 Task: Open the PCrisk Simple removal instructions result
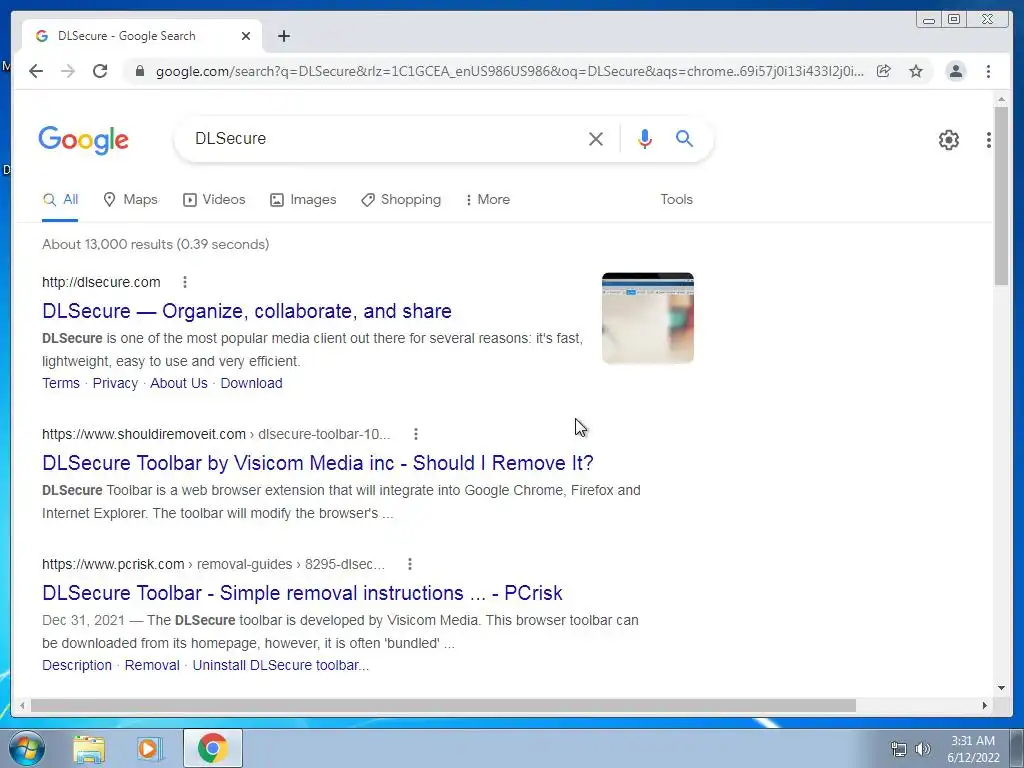(302, 593)
